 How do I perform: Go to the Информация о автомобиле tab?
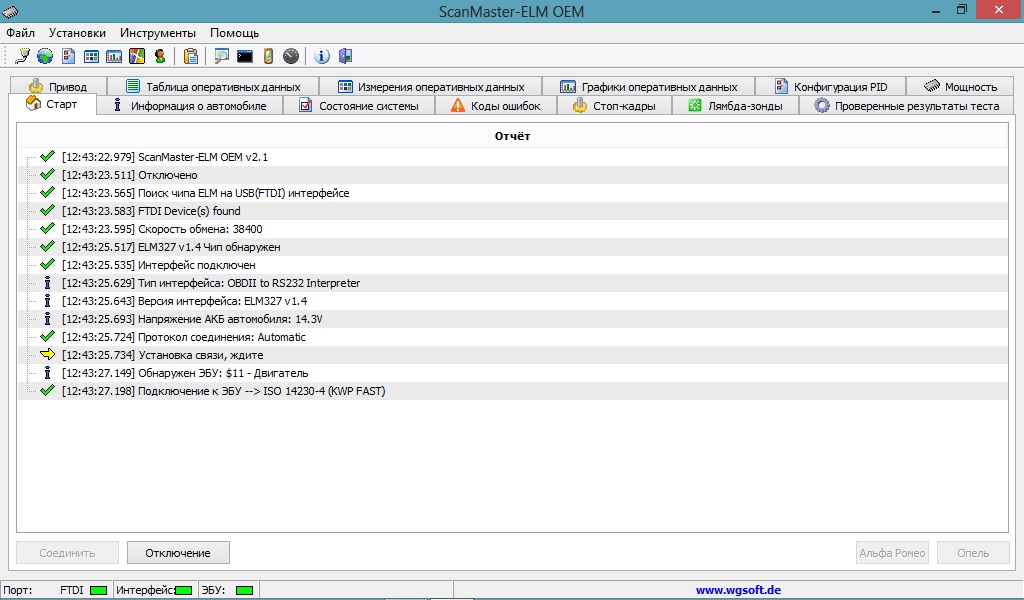[189, 105]
